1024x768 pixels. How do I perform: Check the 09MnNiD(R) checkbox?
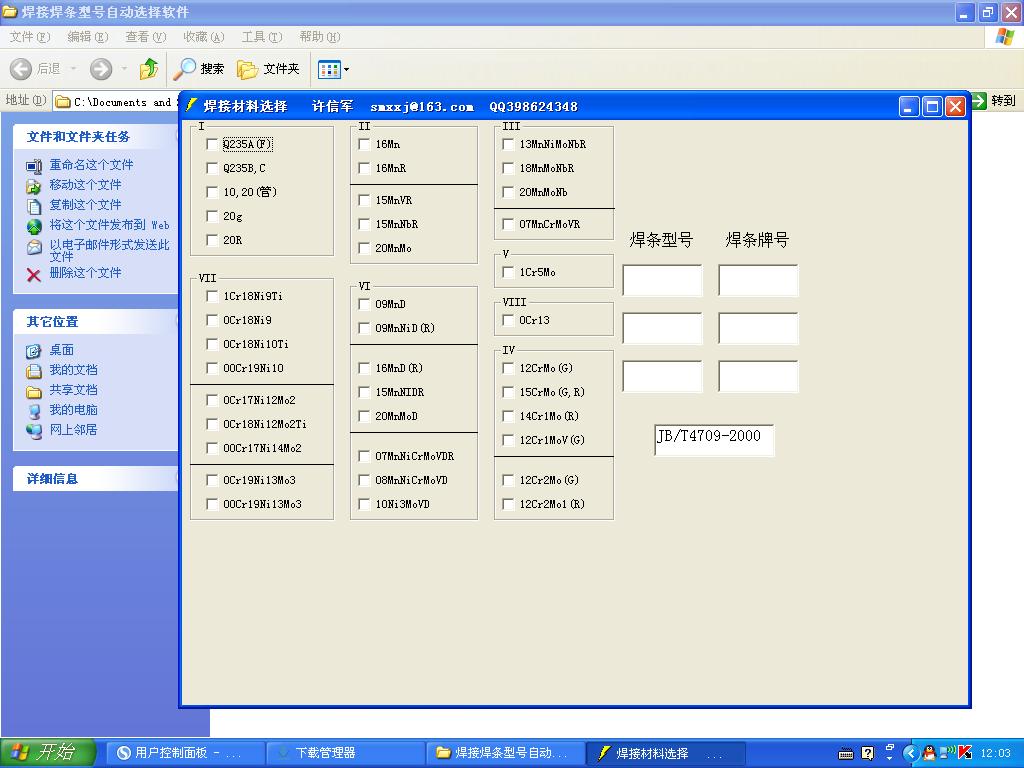click(364, 328)
